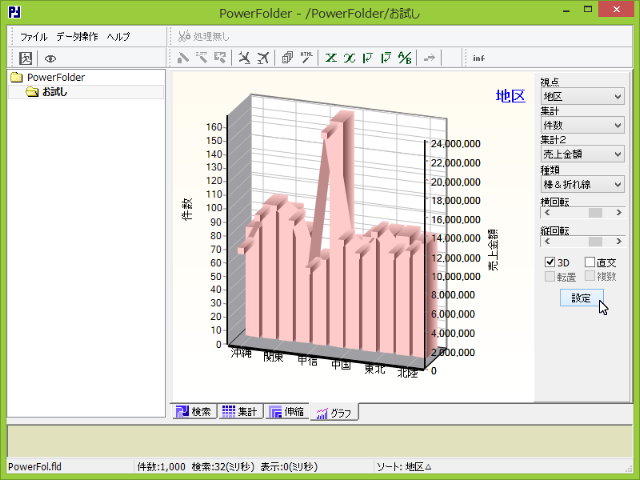This screenshot has height=480, width=640.
Task: Open the データ操作 menu
Action: tap(77, 37)
